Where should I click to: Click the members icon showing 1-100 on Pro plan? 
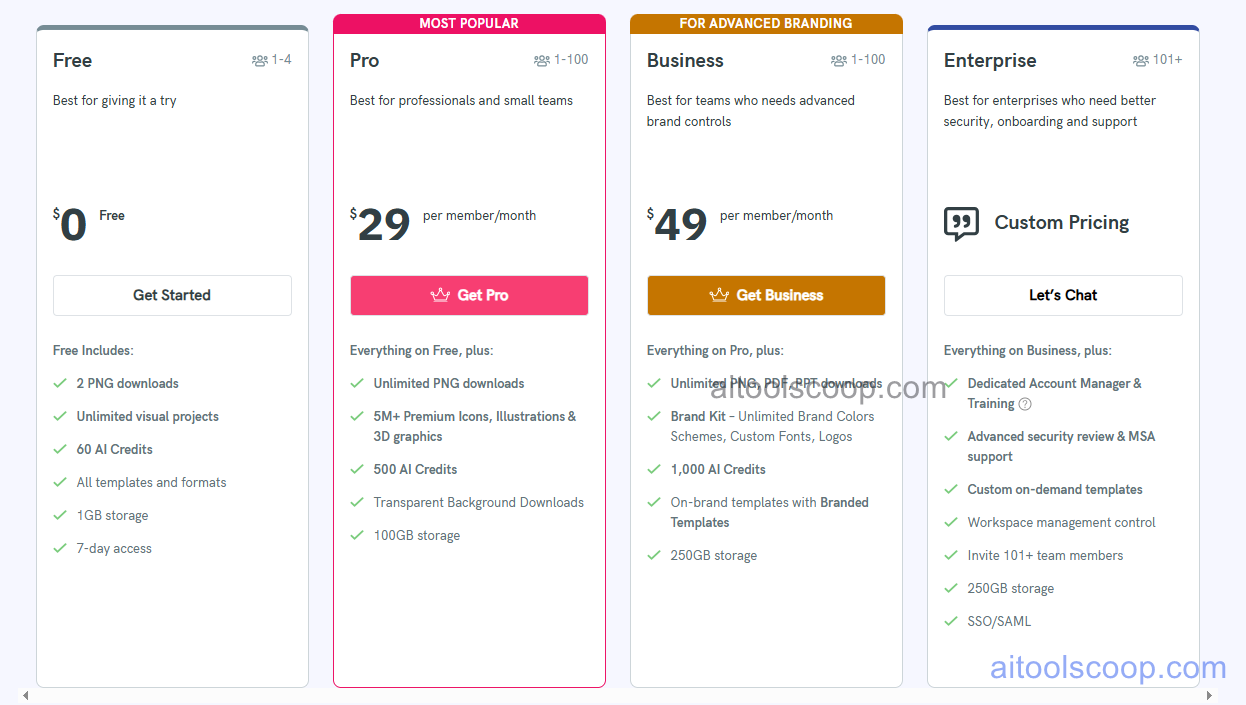click(x=541, y=60)
